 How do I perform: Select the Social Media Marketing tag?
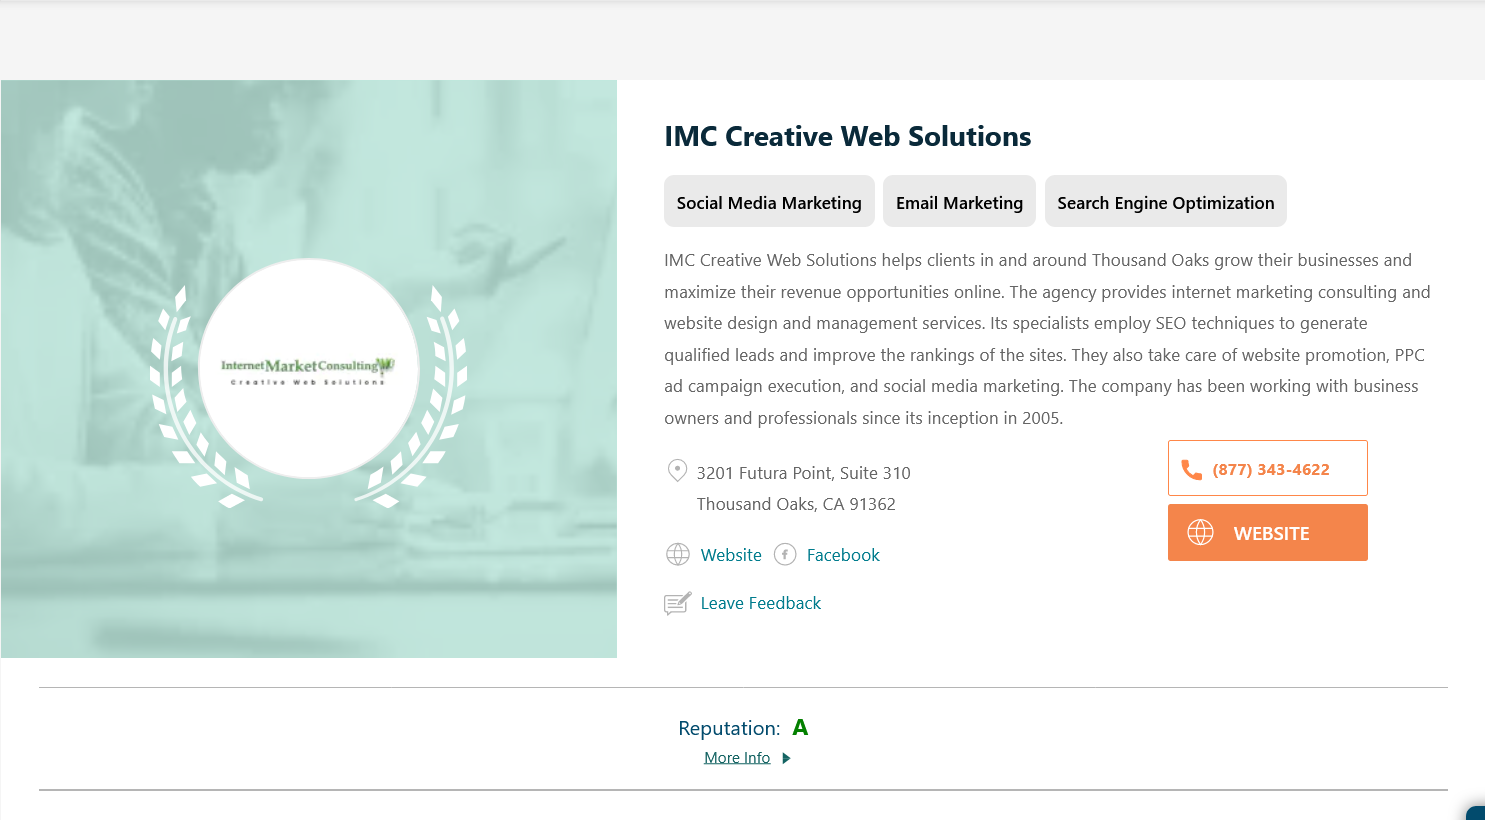click(769, 202)
